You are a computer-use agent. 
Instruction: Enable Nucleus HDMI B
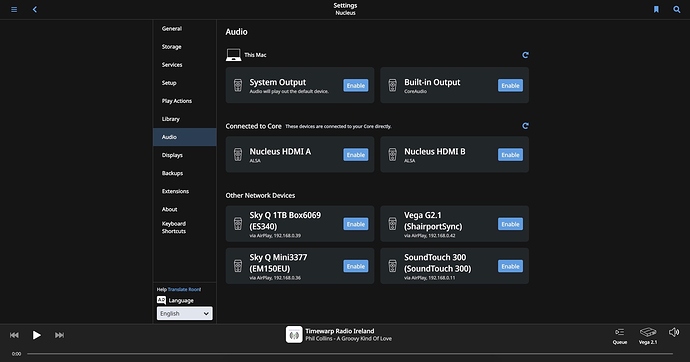point(510,154)
